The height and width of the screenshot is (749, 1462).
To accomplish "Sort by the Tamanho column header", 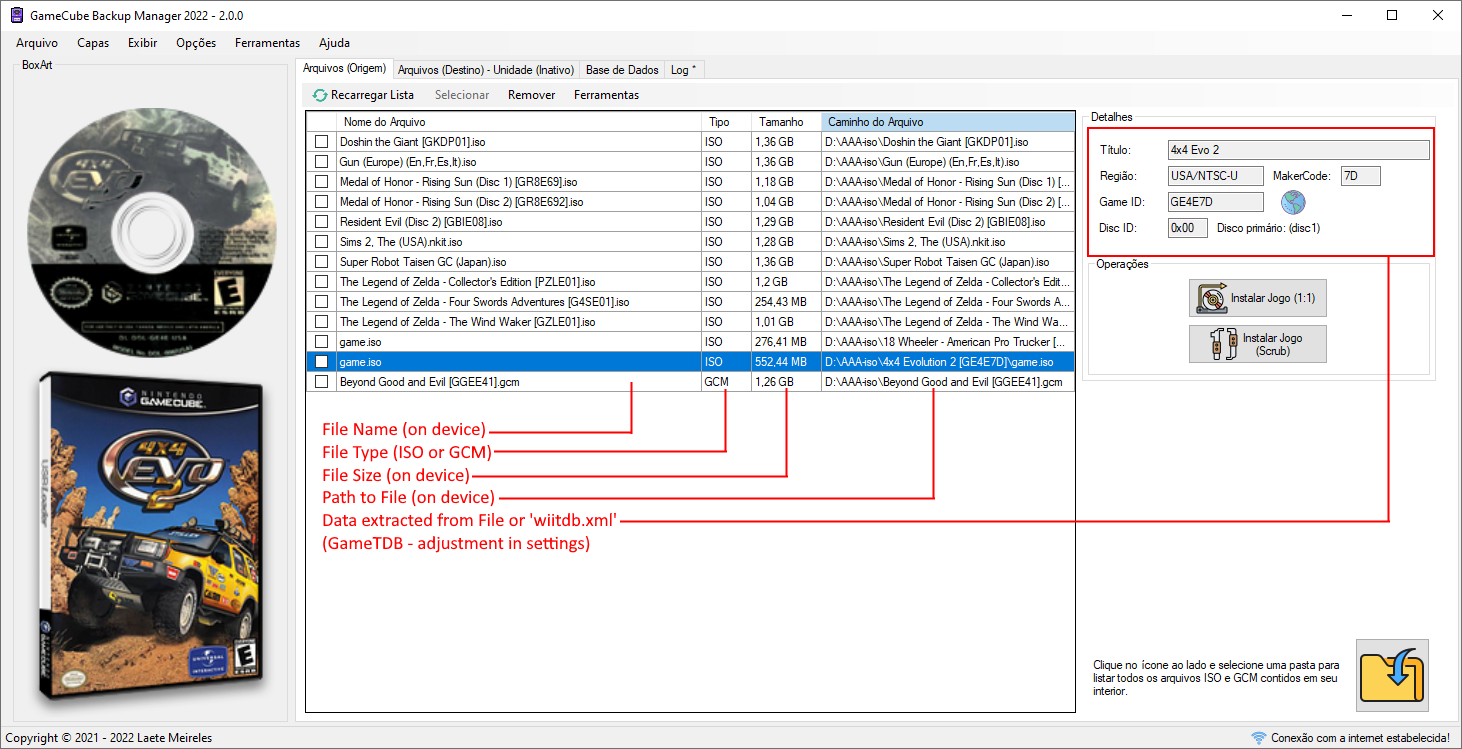I will (786, 122).
